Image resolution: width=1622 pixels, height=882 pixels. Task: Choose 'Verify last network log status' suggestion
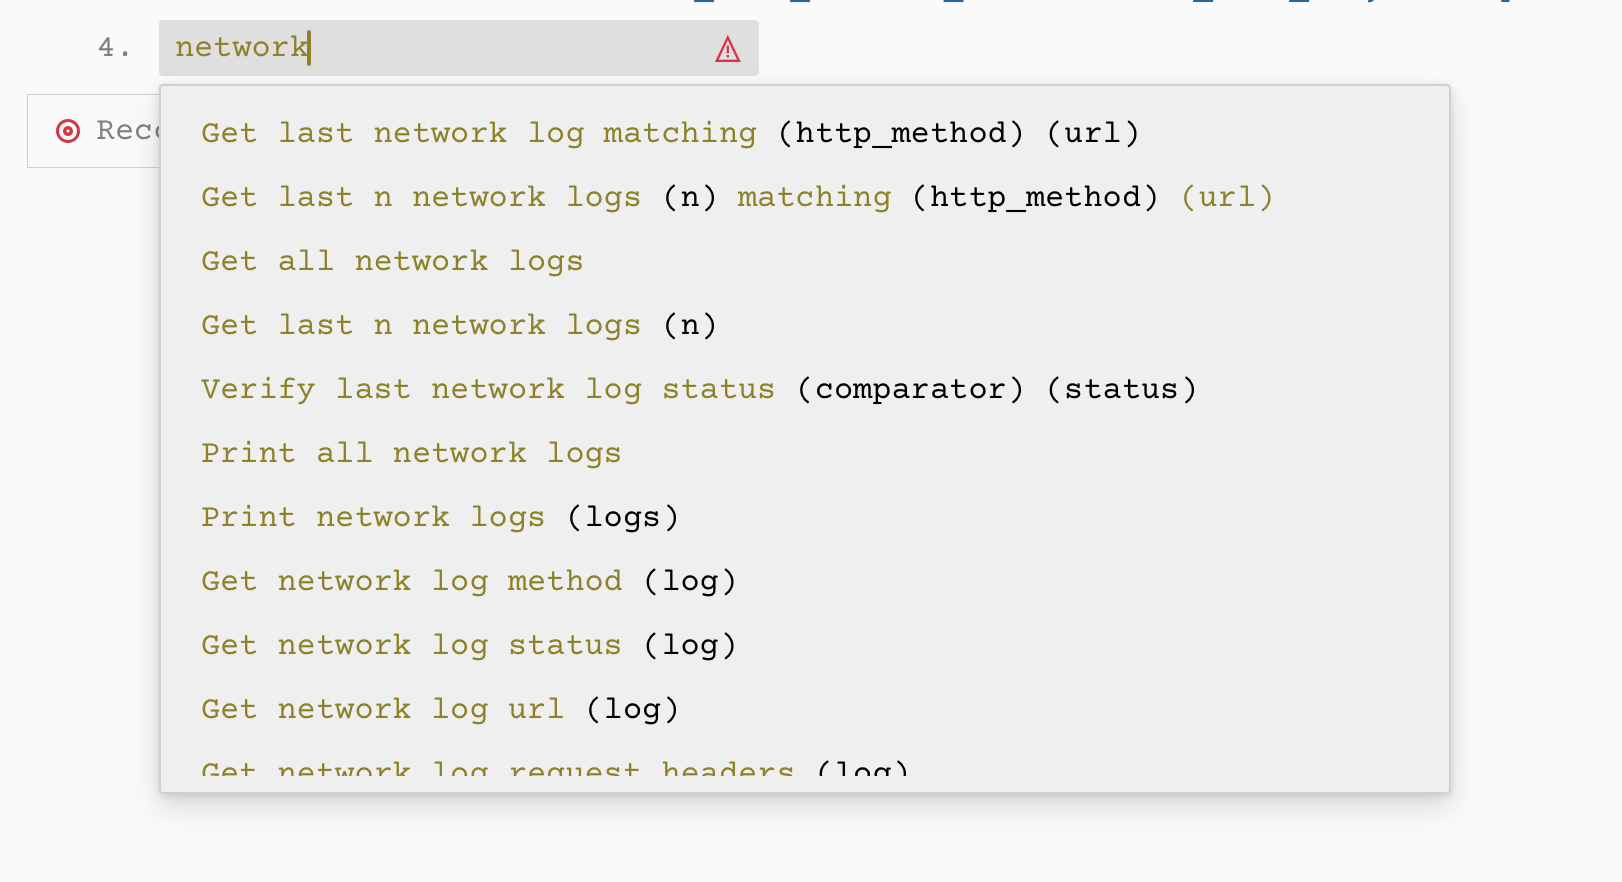pyautogui.click(x=805, y=389)
